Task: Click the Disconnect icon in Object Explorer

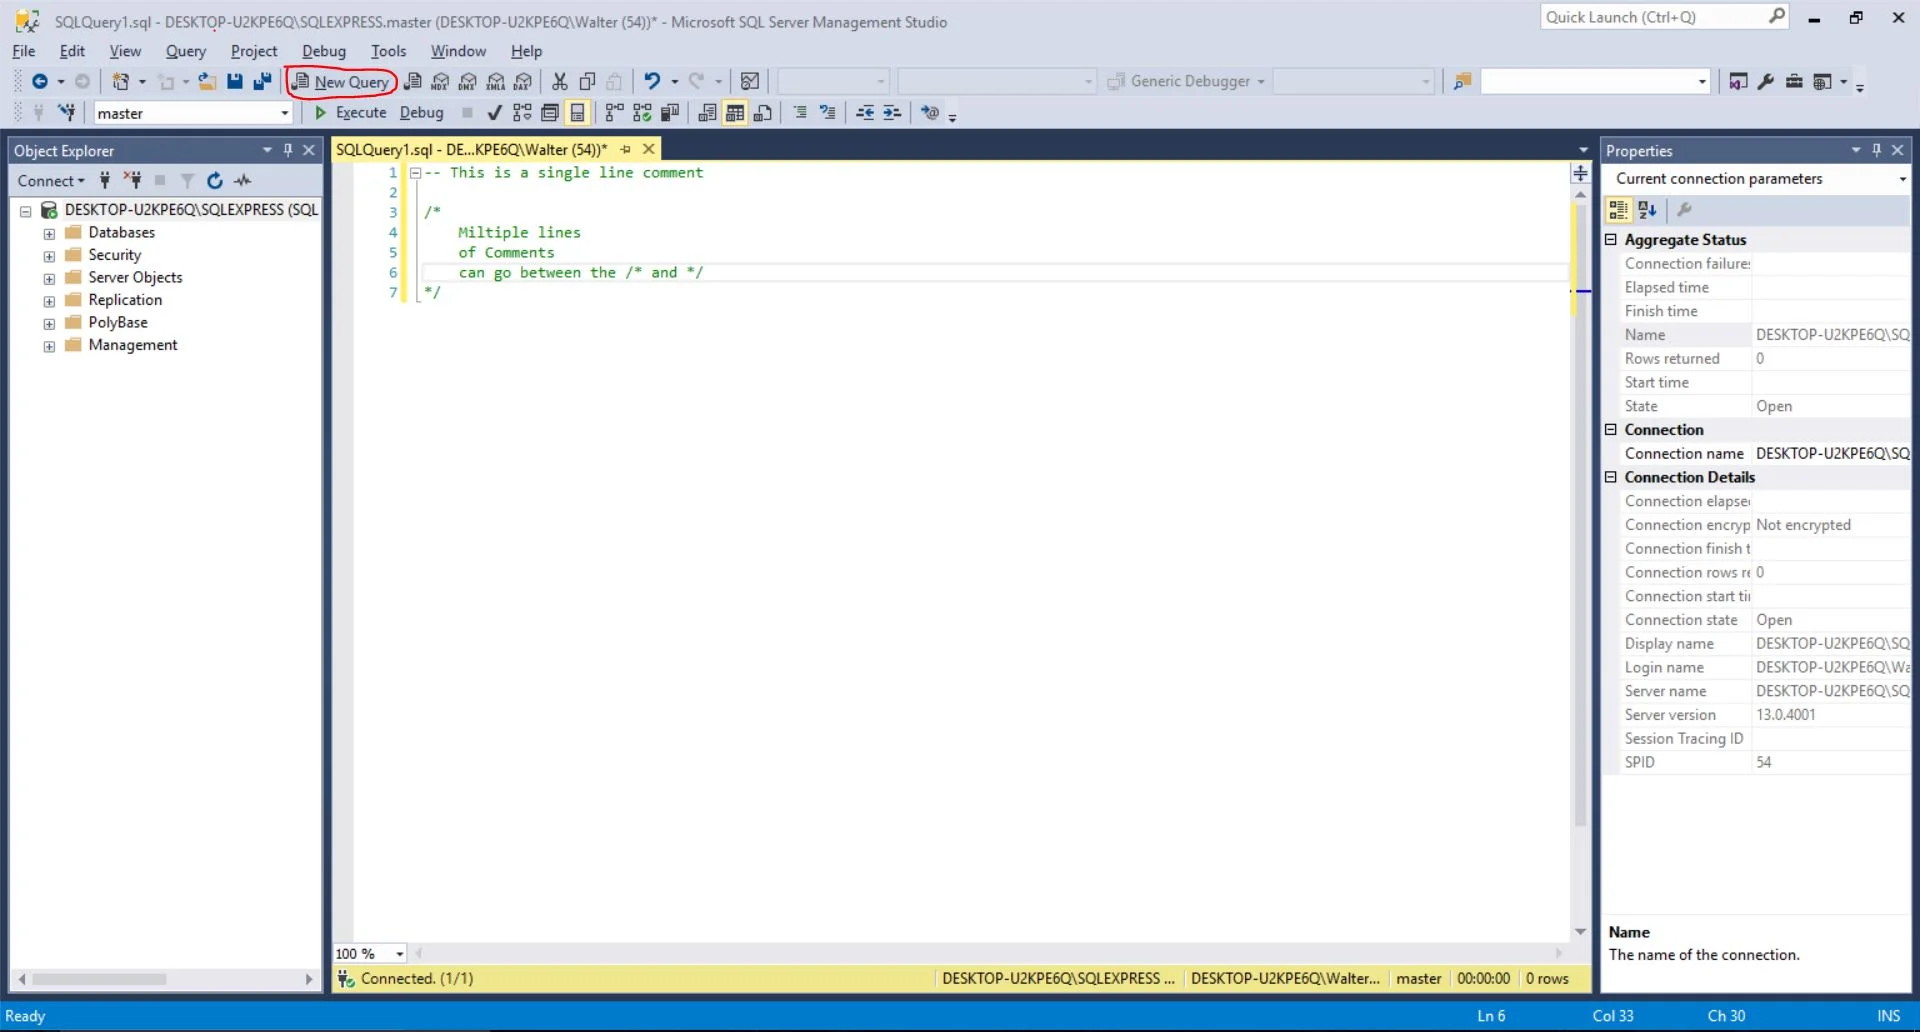Action: tap(132, 181)
